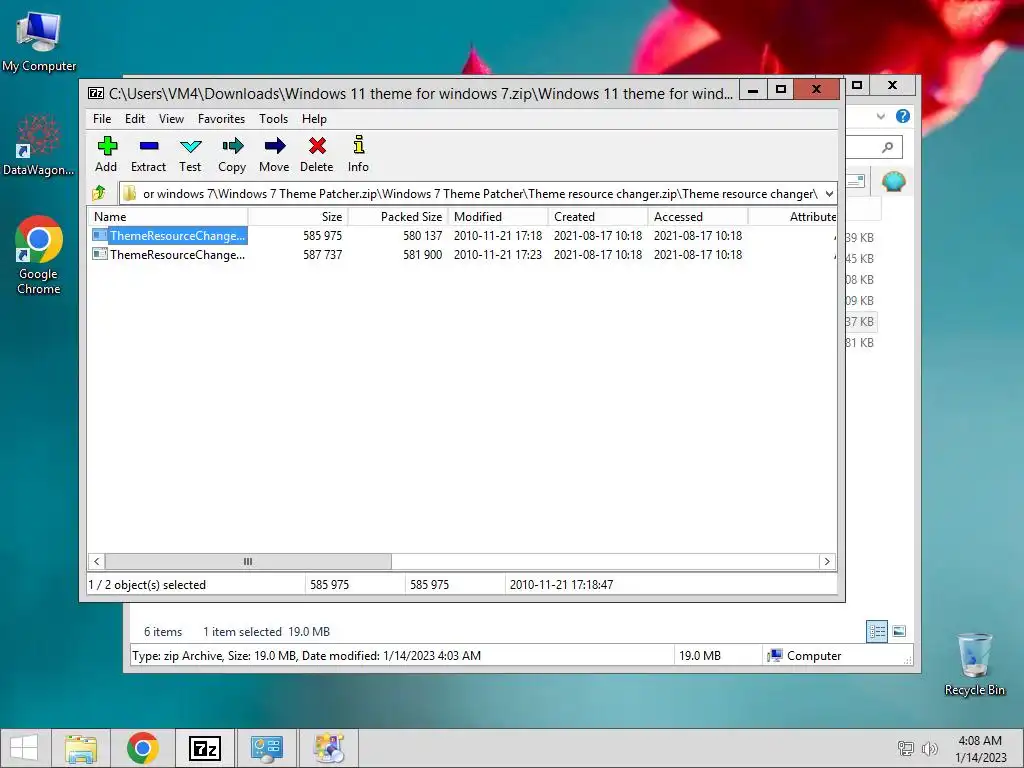
Task: Open the Tools menu
Action: click(x=273, y=119)
